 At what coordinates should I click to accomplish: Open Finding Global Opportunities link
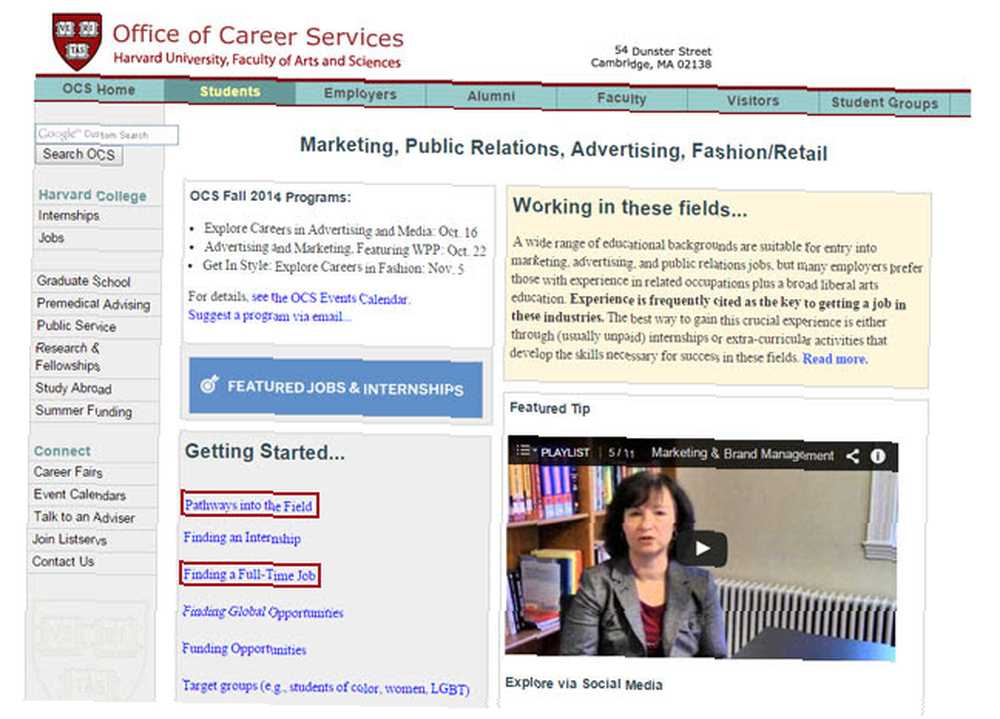(263, 612)
